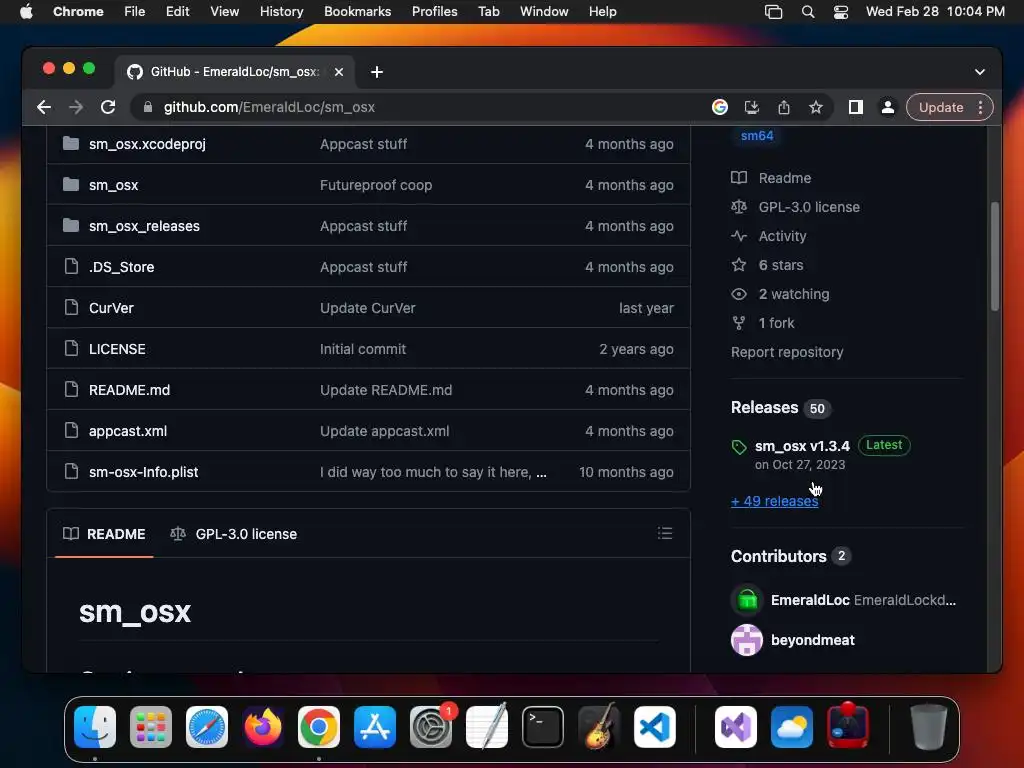Open EmeraldLoc contributor avatar
Image resolution: width=1024 pixels, height=768 pixels.
[747, 600]
